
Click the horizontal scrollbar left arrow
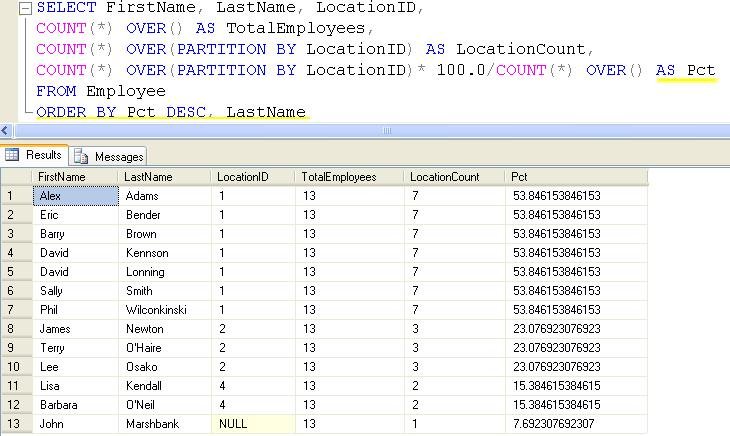click(5, 131)
